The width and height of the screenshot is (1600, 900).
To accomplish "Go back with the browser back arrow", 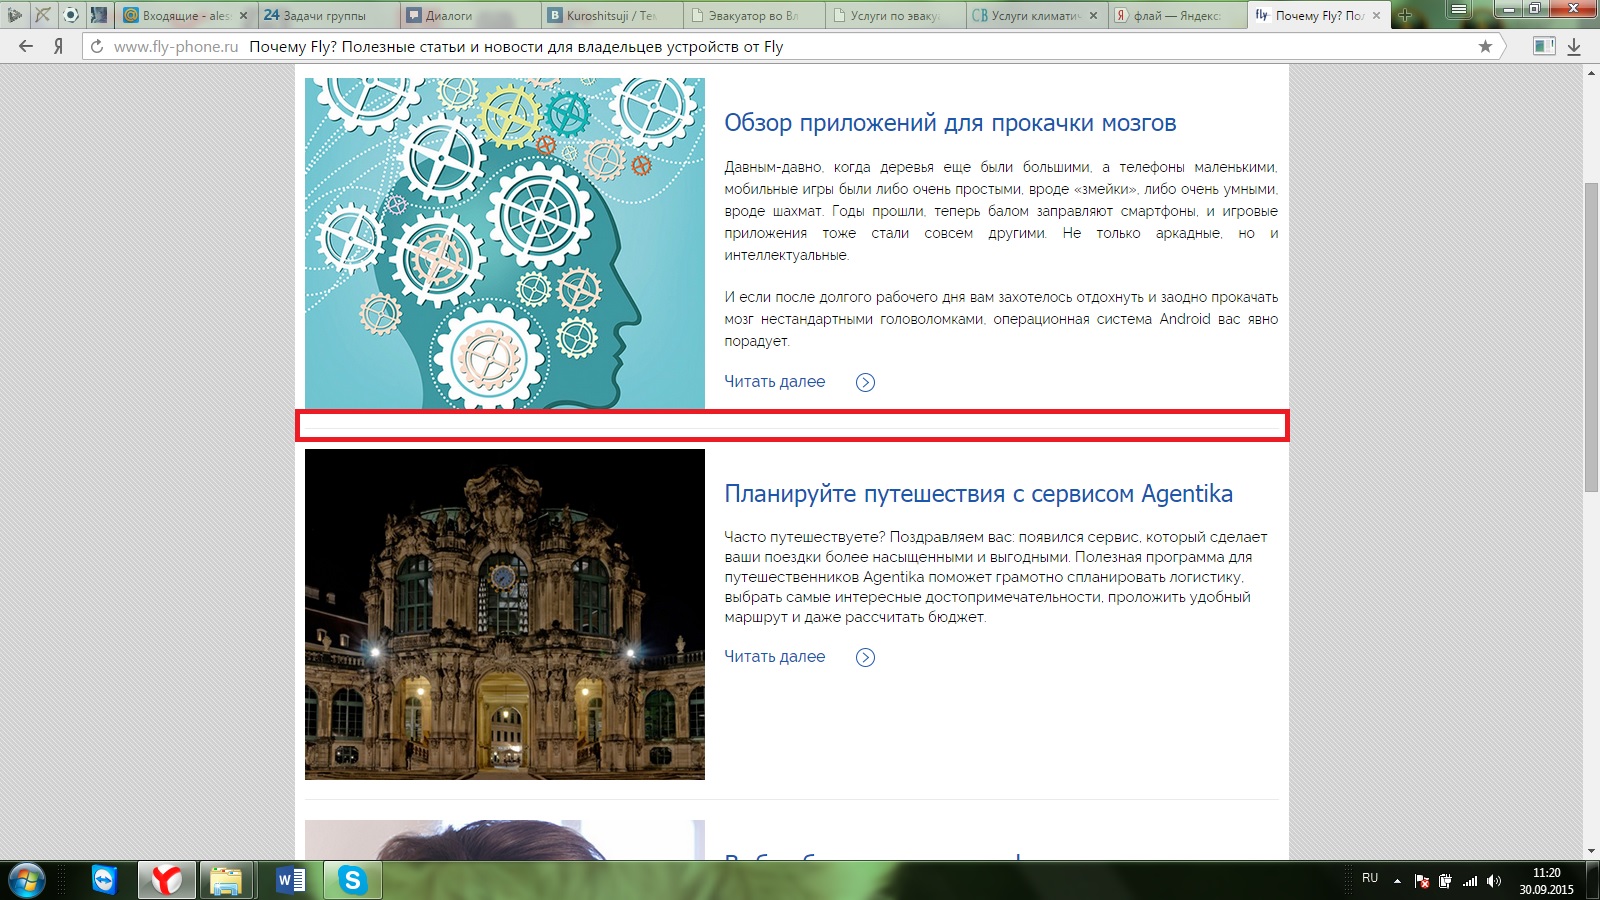I will click(x=26, y=46).
